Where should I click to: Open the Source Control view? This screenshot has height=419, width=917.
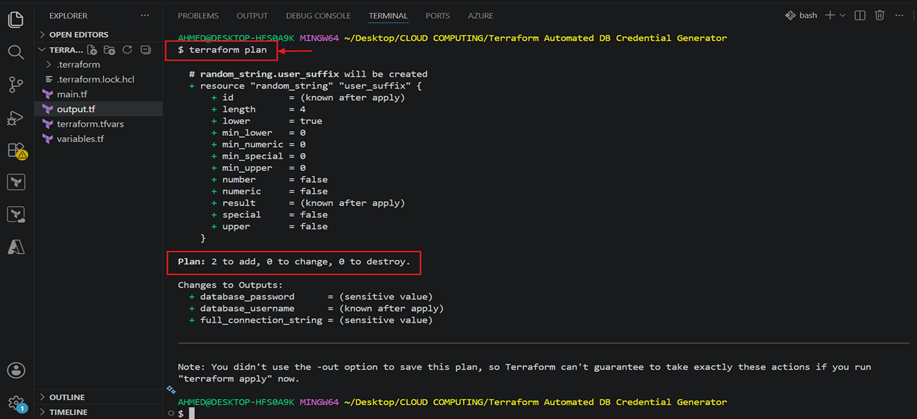(x=15, y=85)
